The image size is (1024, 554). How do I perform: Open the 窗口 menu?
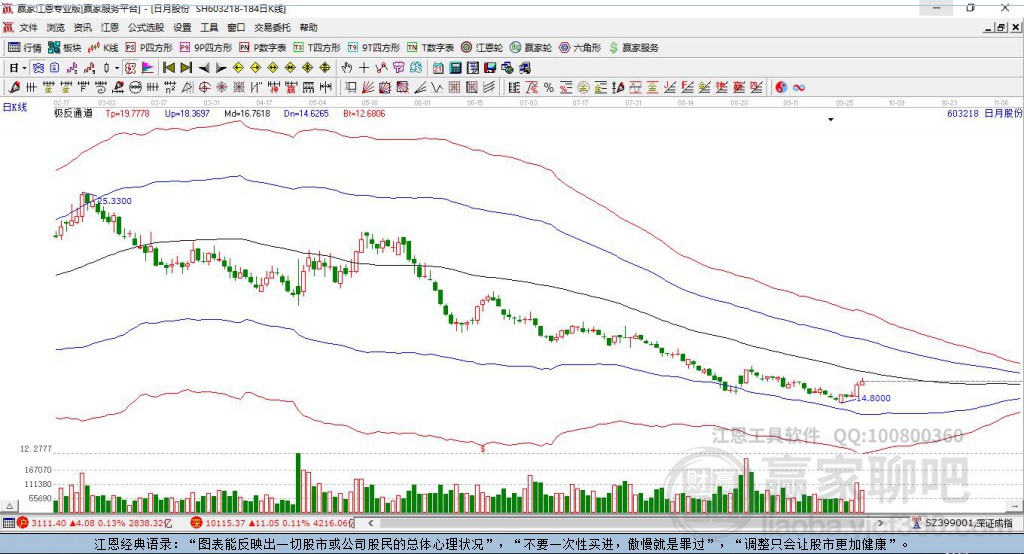(x=236, y=27)
